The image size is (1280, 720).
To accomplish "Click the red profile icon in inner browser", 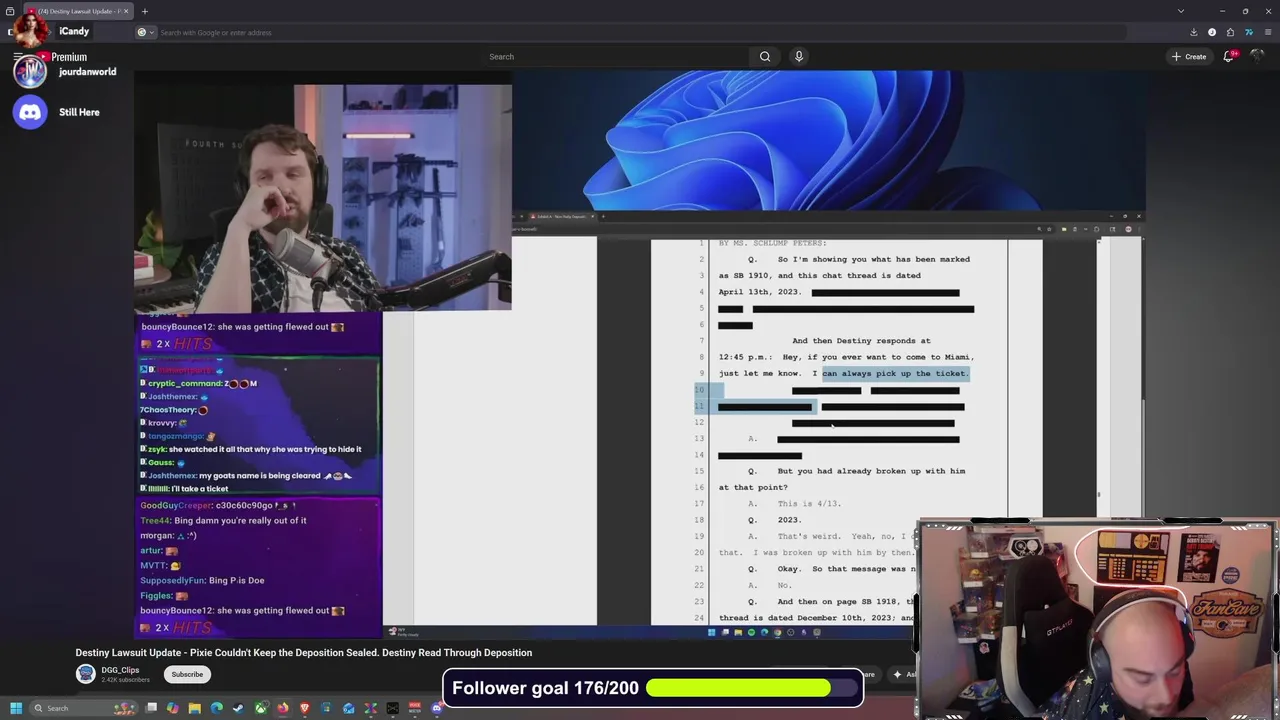I will [x=1128, y=229].
